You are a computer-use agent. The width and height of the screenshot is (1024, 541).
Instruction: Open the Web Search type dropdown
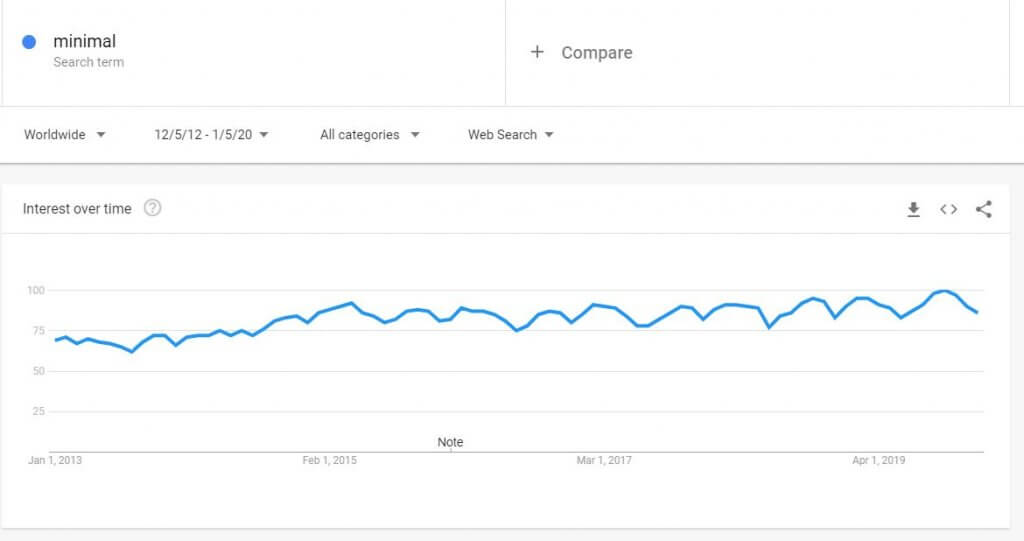[510, 135]
